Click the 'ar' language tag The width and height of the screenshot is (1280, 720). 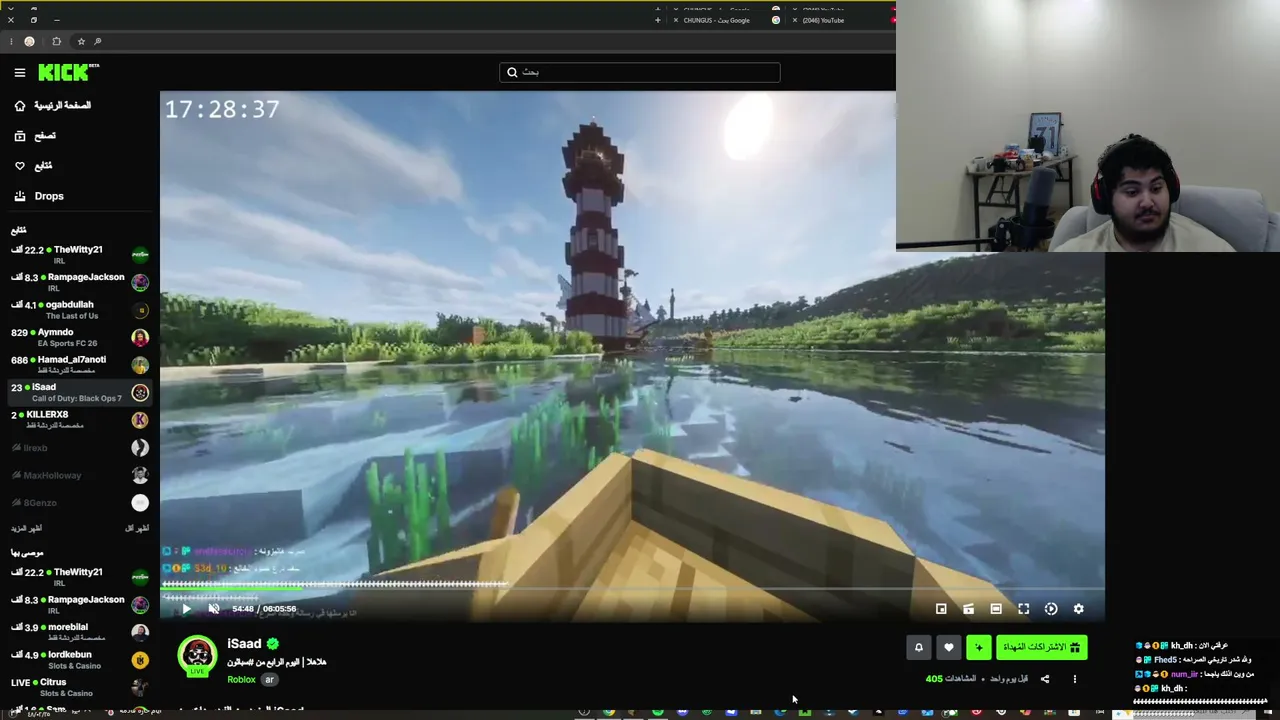coord(269,680)
